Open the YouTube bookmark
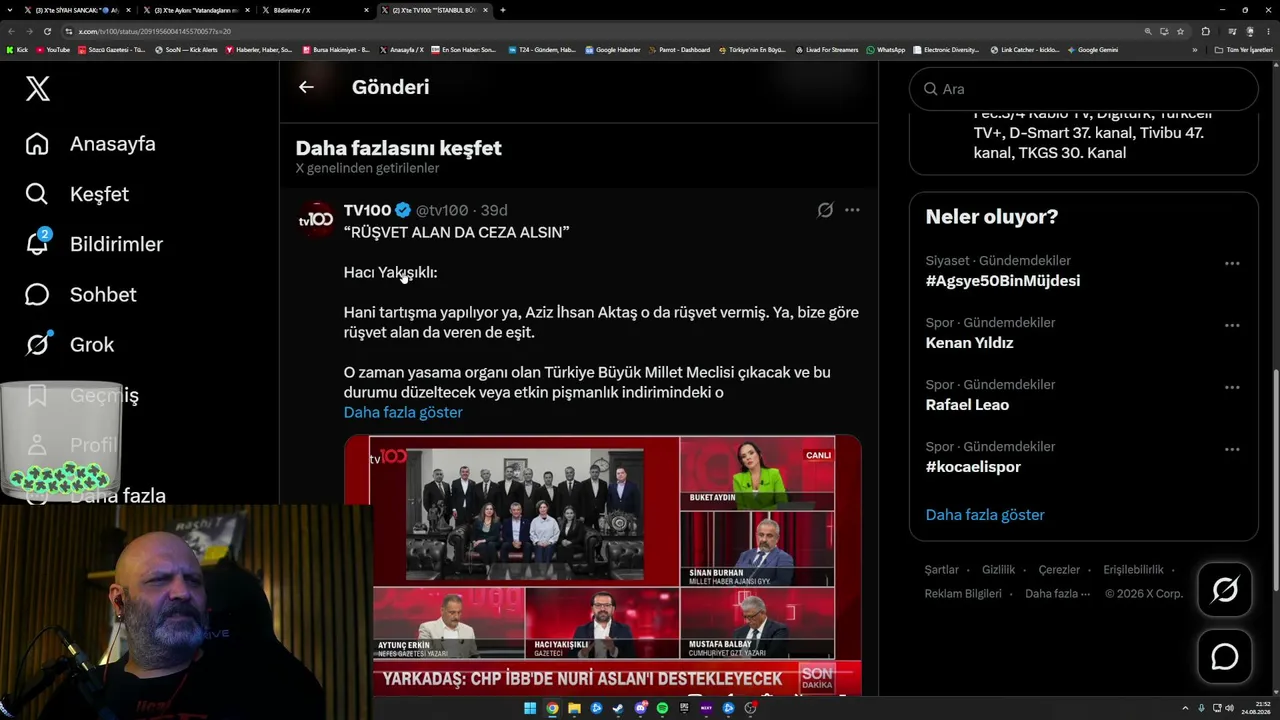The height and width of the screenshot is (720, 1280). 53,50
